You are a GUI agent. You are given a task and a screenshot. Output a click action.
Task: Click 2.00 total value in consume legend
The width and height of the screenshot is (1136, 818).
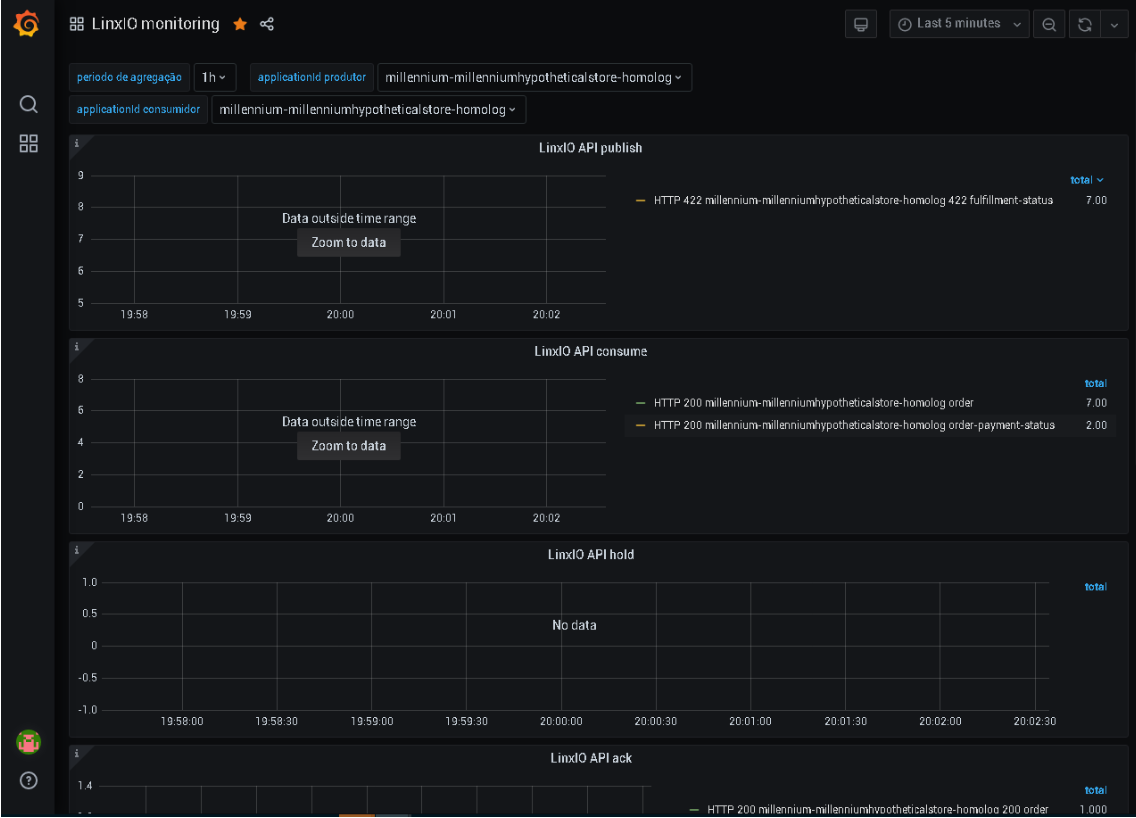click(x=1095, y=425)
